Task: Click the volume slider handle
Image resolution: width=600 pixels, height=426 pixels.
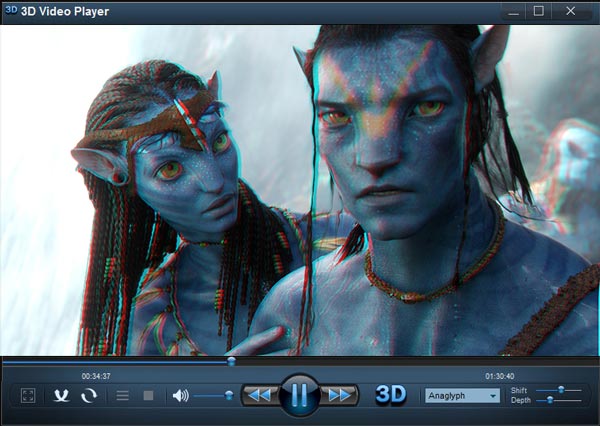Action: pos(229,396)
